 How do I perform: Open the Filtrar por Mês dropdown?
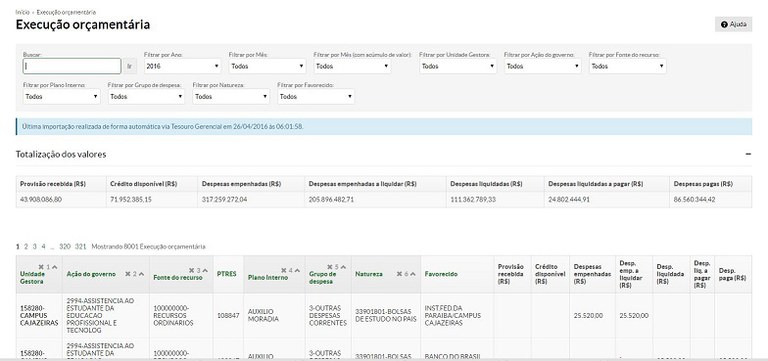coord(267,66)
